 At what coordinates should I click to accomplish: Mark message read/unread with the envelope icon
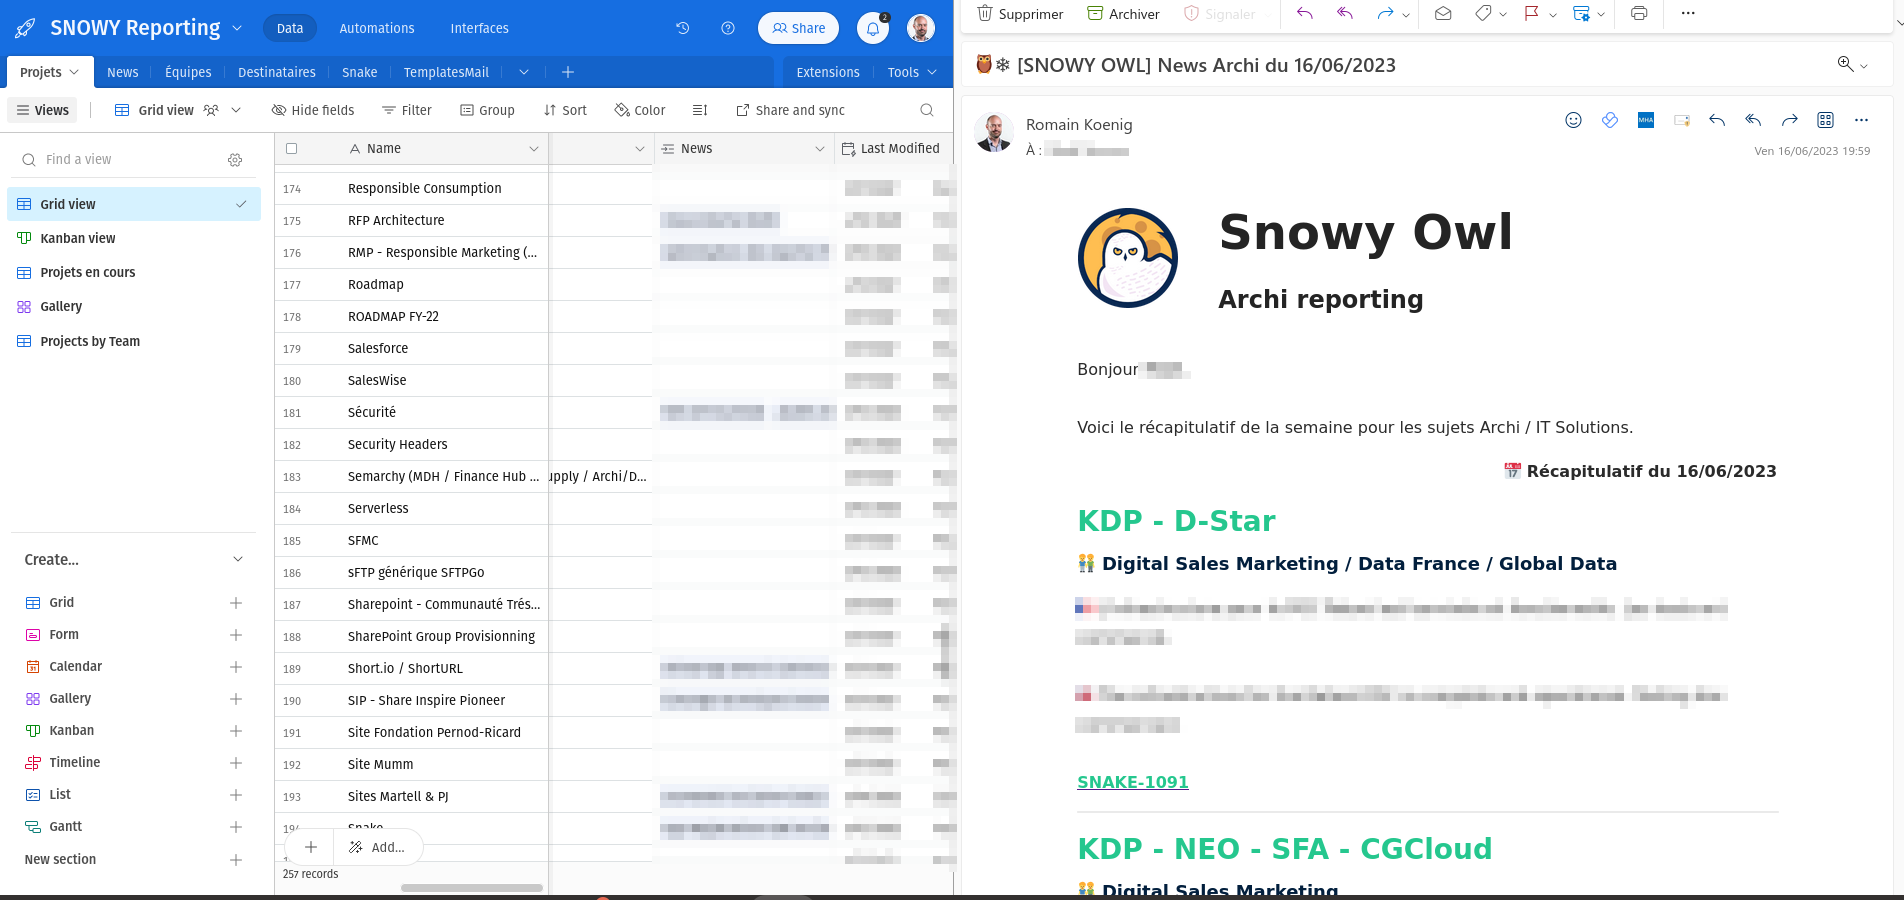coord(1443,14)
